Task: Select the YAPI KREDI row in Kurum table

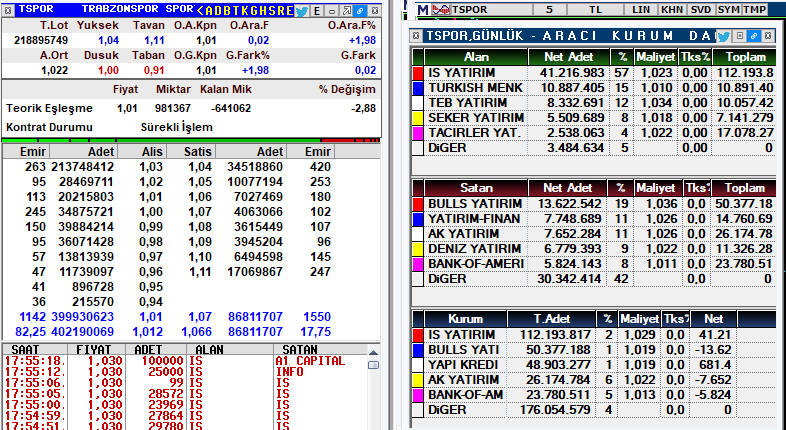Action: (x=594, y=365)
